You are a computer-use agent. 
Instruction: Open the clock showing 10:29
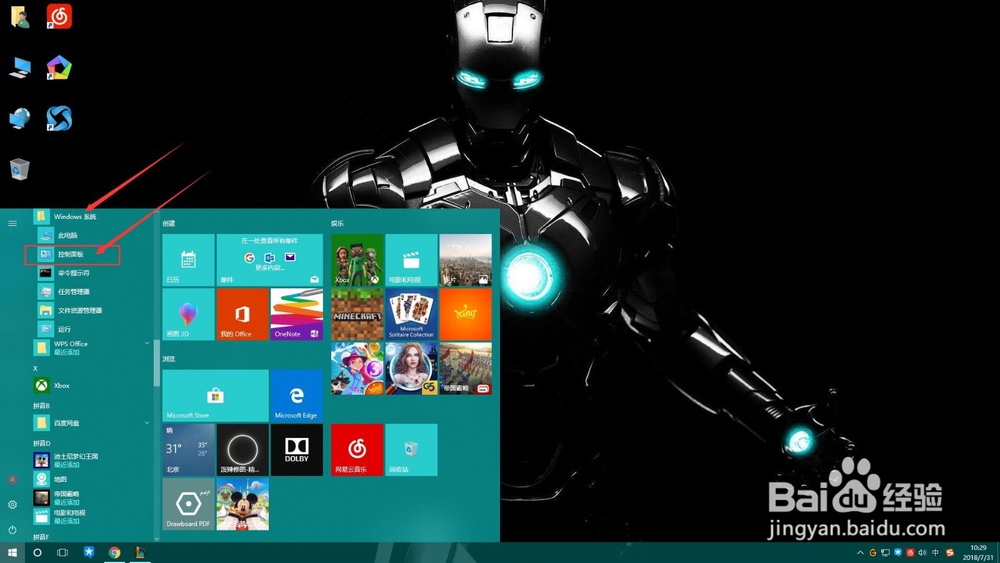point(978,553)
